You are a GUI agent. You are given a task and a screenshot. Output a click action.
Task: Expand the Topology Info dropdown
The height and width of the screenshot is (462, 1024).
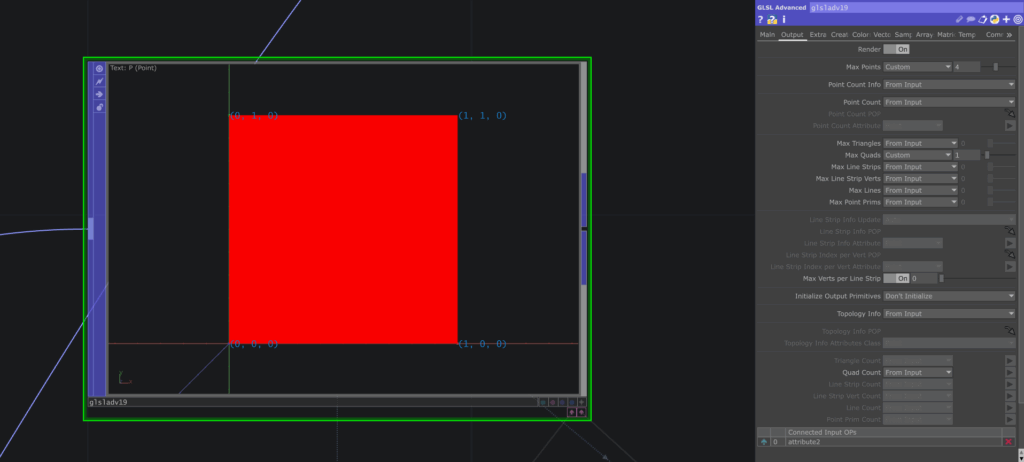coord(949,314)
